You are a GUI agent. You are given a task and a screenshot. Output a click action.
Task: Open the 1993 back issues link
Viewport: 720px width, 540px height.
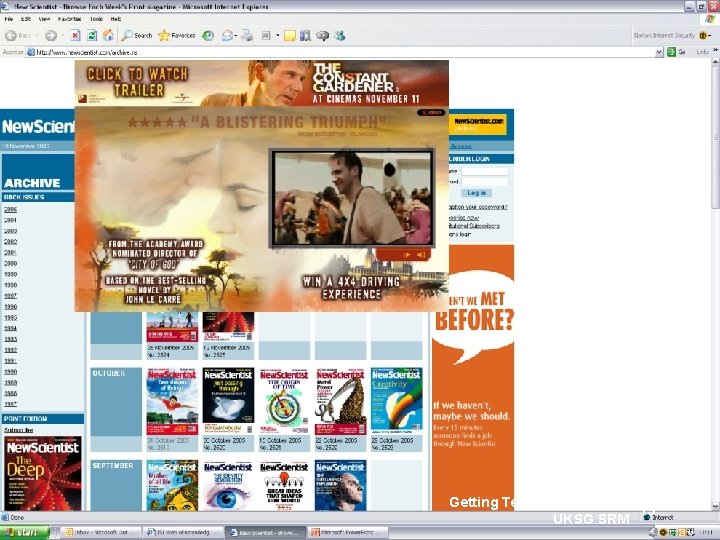coord(10,339)
